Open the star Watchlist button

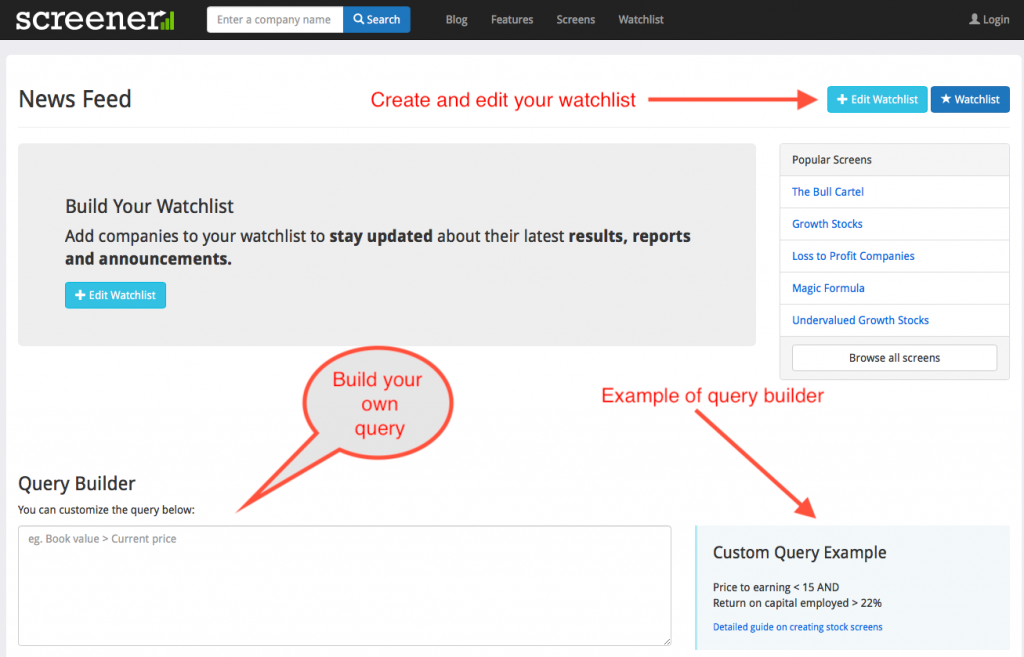coord(970,100)
